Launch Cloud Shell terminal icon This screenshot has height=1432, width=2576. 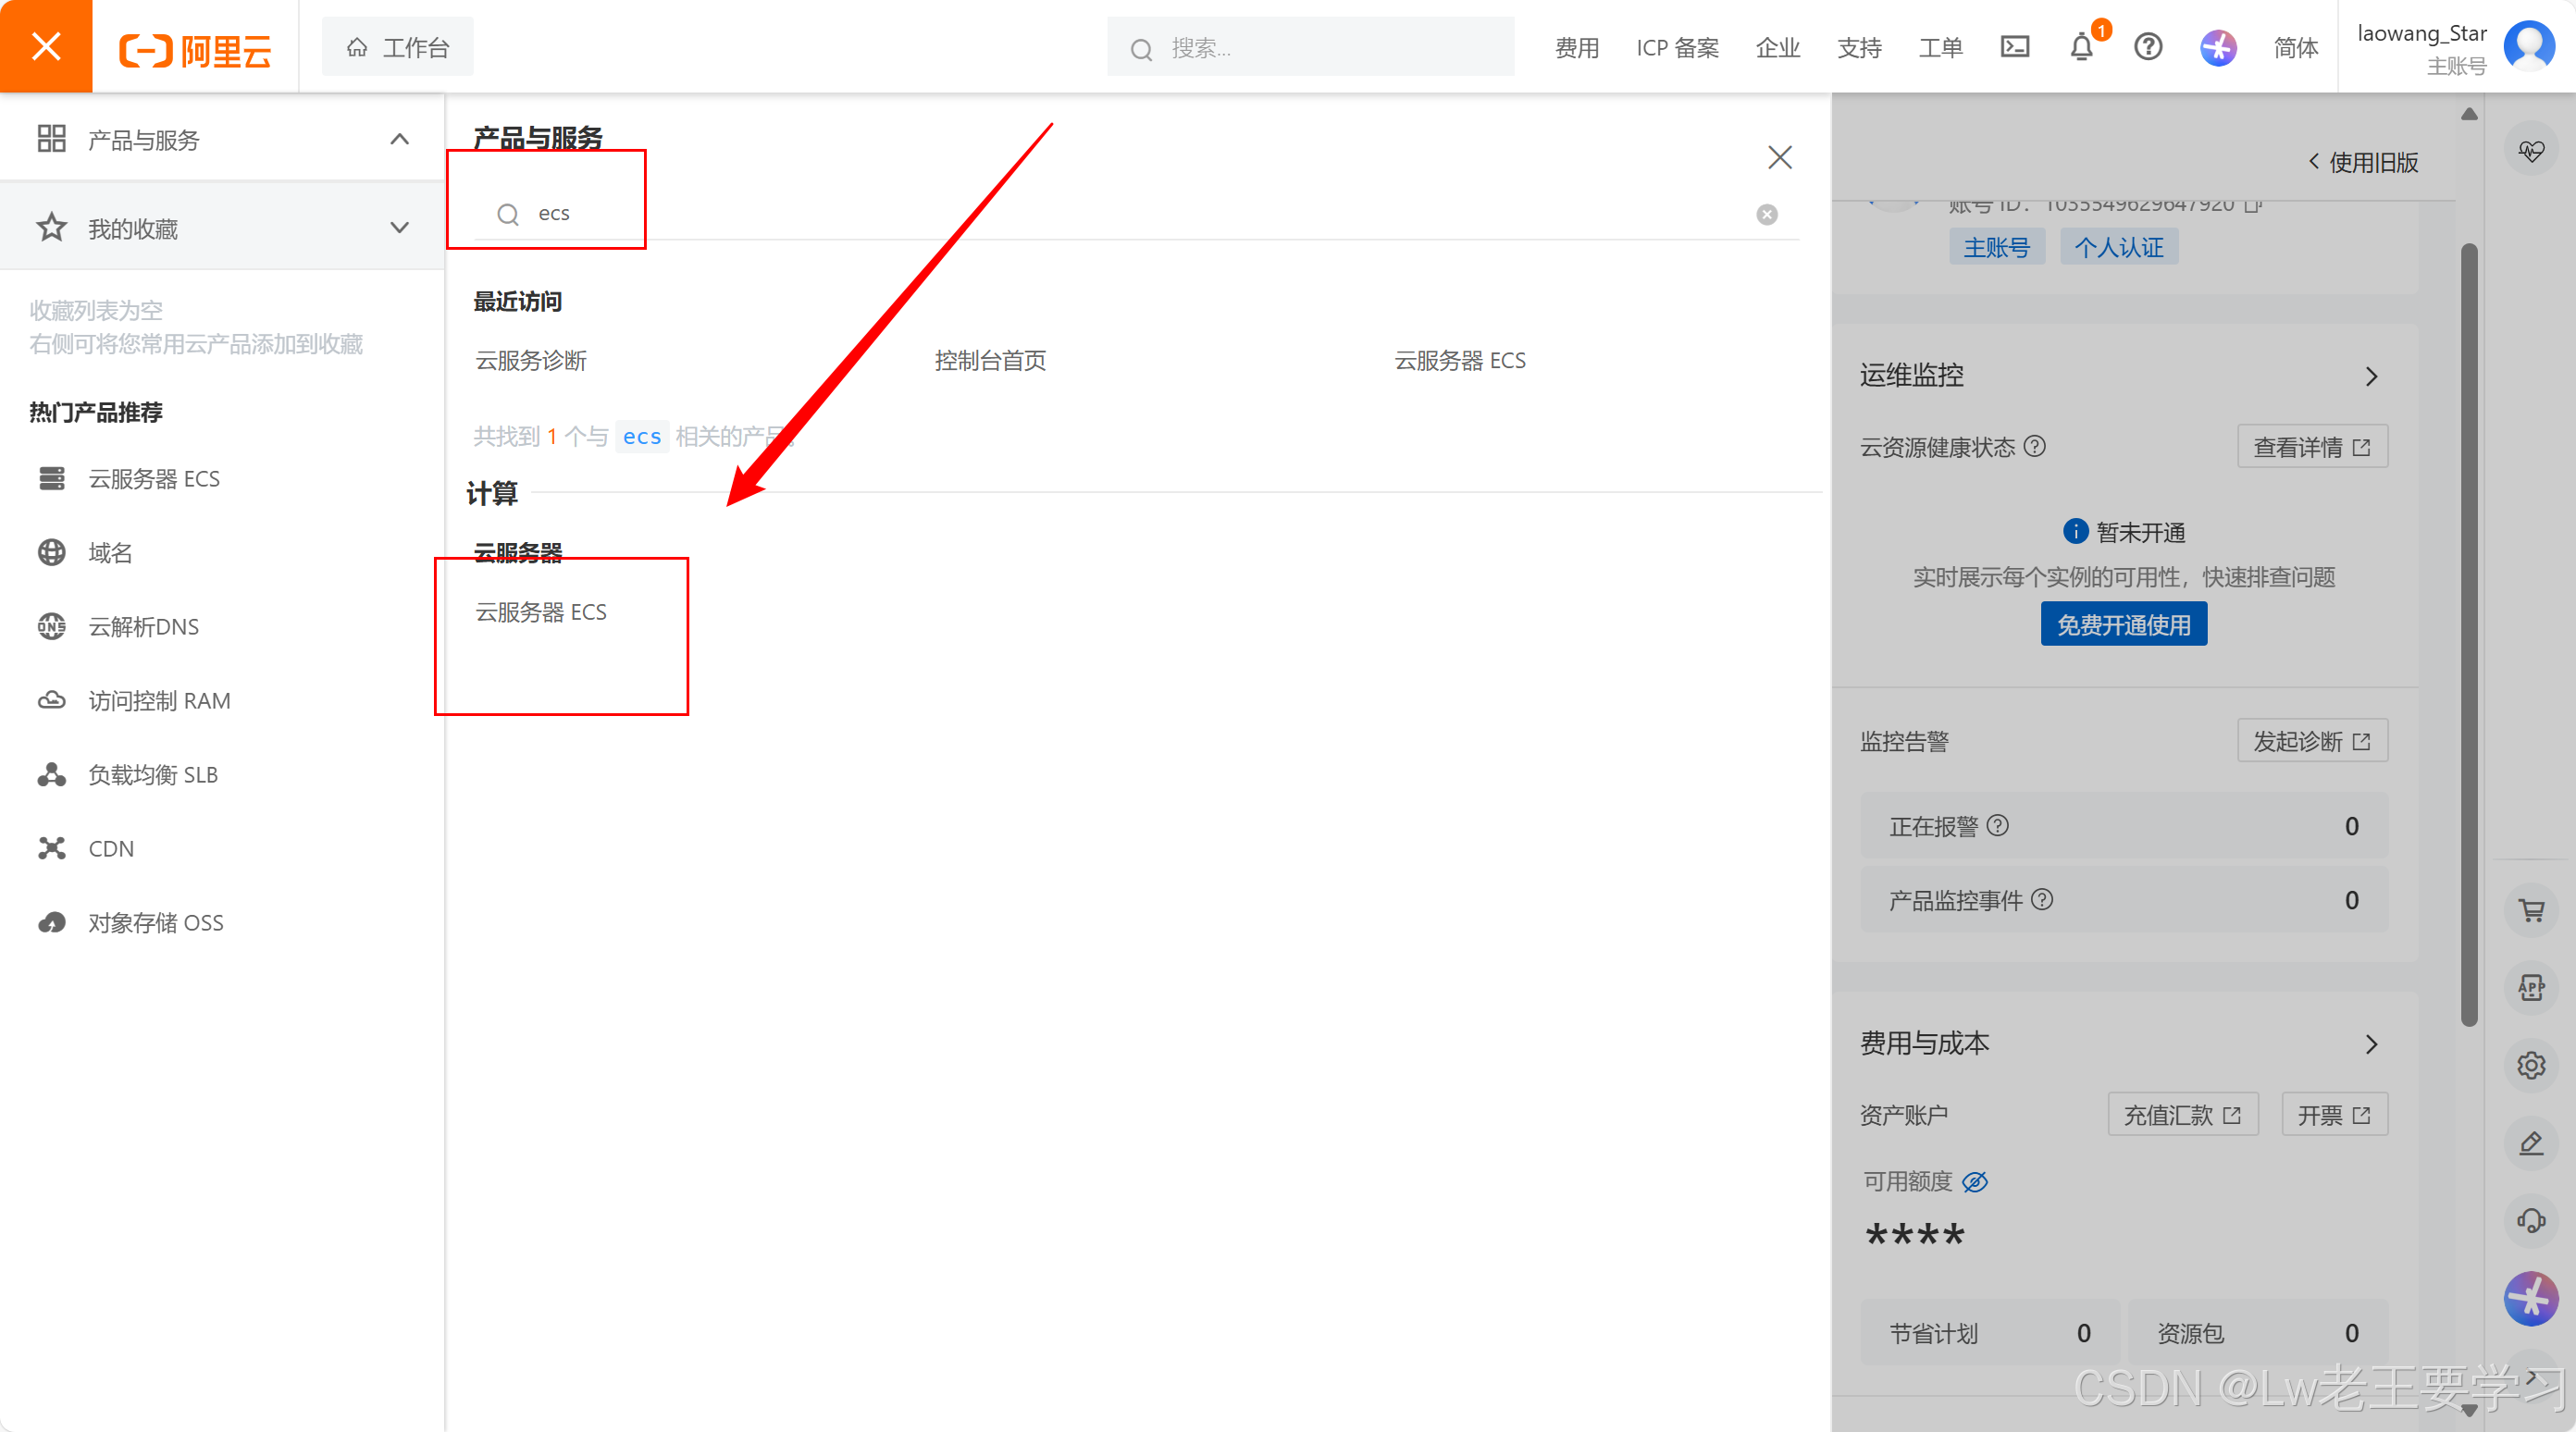[2014, 46]
